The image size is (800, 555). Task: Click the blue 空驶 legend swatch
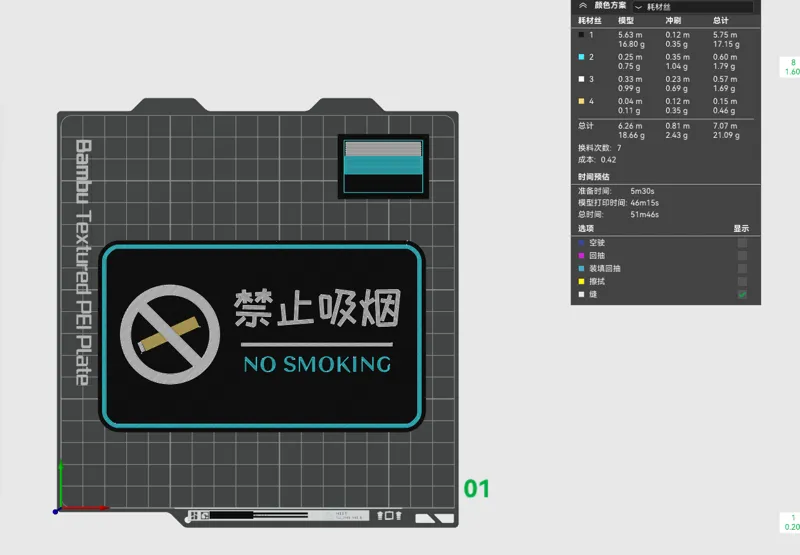pos(581,243)
